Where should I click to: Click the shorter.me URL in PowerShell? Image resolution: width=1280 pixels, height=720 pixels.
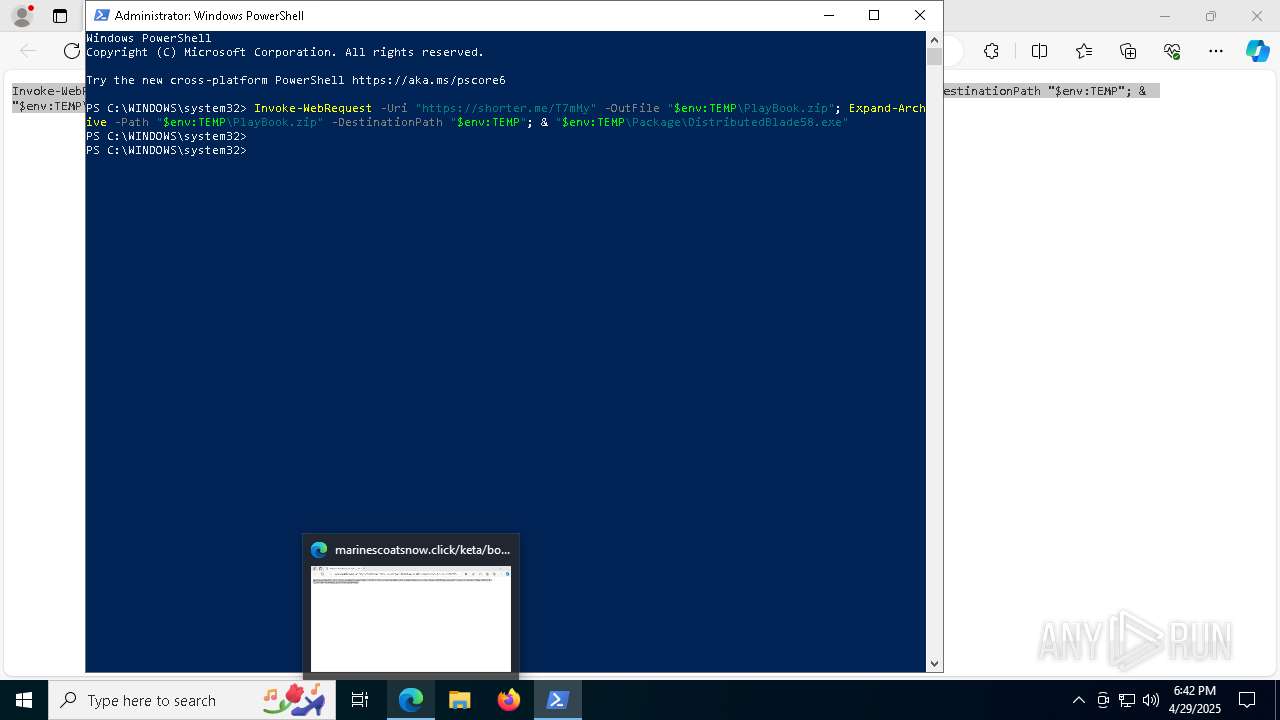505,108
